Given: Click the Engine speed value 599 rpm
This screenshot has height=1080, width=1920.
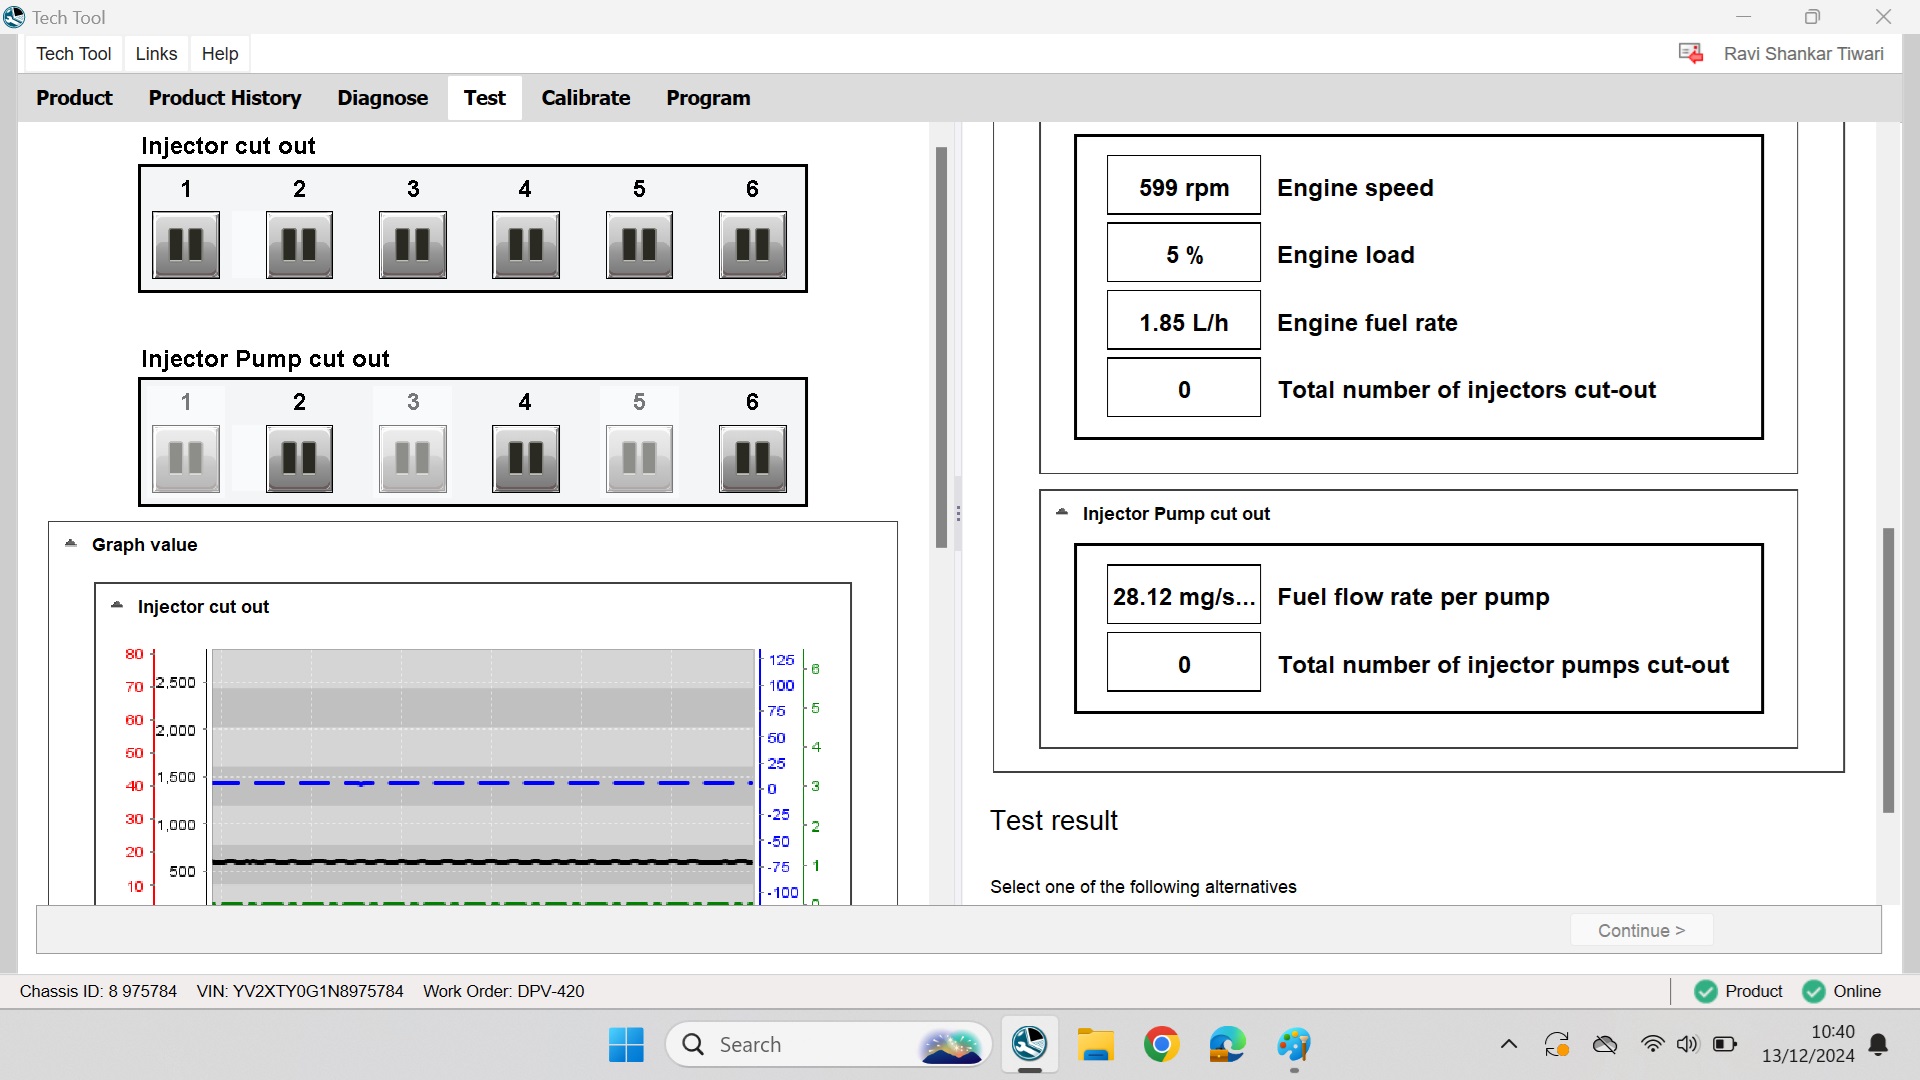Looking at the screenshot, I should (1184, 187).
